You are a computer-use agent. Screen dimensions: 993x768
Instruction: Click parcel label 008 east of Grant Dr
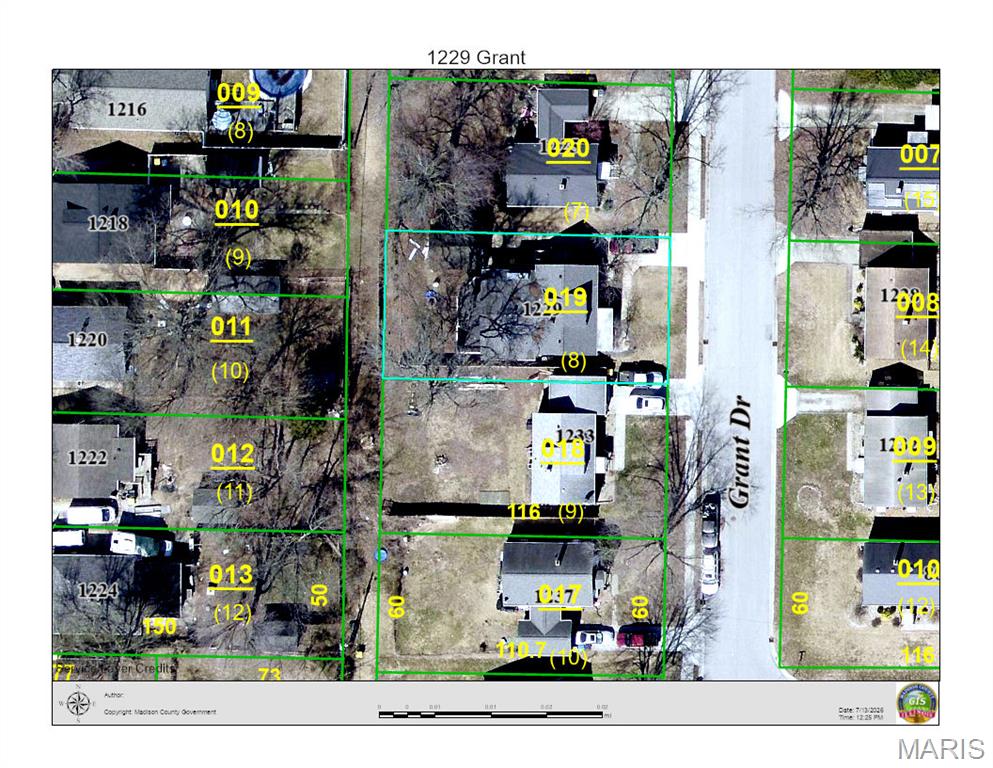click(x=918, y=303)
